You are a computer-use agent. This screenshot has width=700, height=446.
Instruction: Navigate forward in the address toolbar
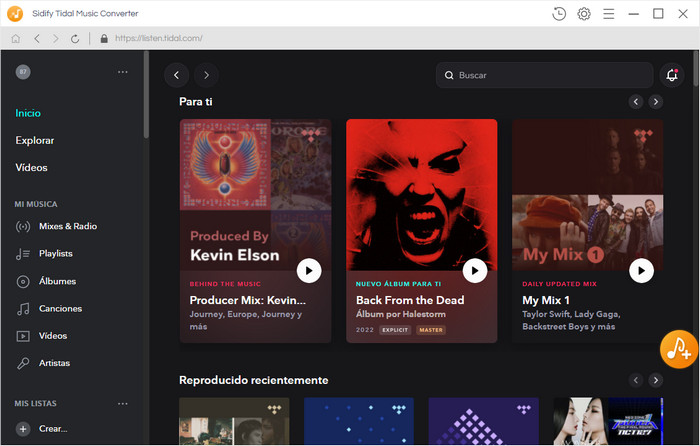pyautogui.click(x=56, y=38)
